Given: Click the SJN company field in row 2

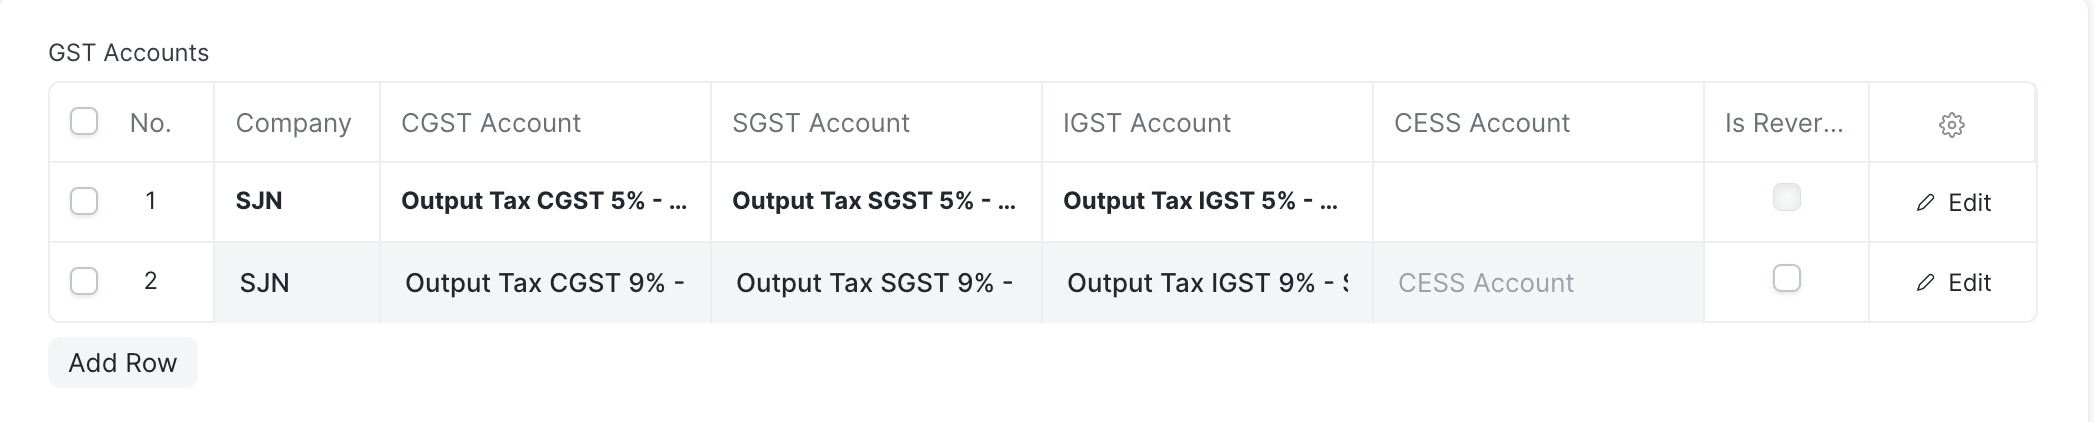Looking at the screenshot, I should (297, 283).
